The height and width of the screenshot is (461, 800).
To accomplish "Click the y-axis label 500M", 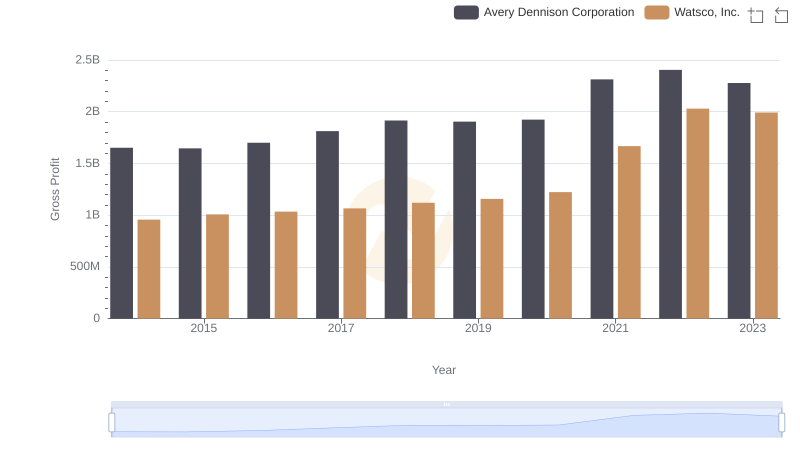I will click(85, 266).
